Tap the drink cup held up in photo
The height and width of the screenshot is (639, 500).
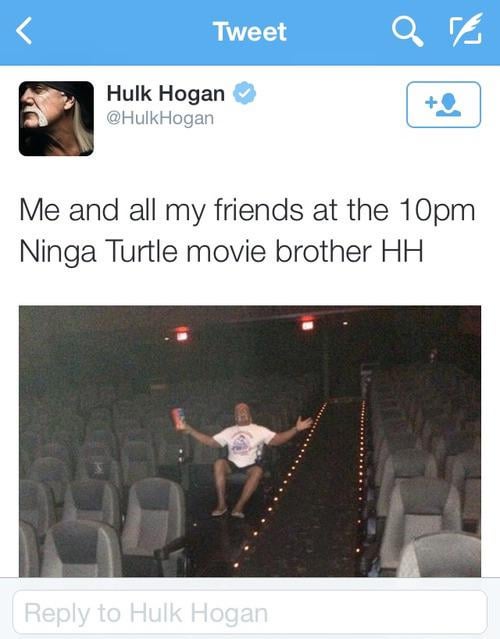click(x=178, y=418)
